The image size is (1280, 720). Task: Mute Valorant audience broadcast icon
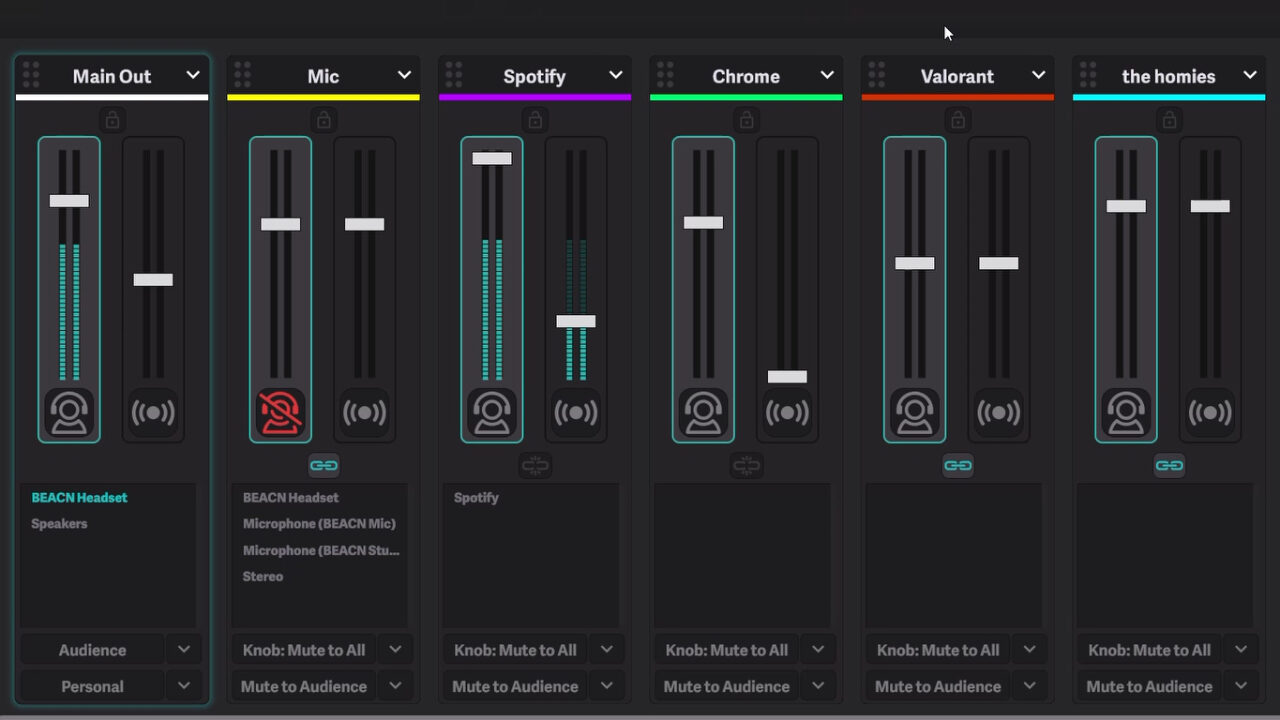tap(999, 412)
